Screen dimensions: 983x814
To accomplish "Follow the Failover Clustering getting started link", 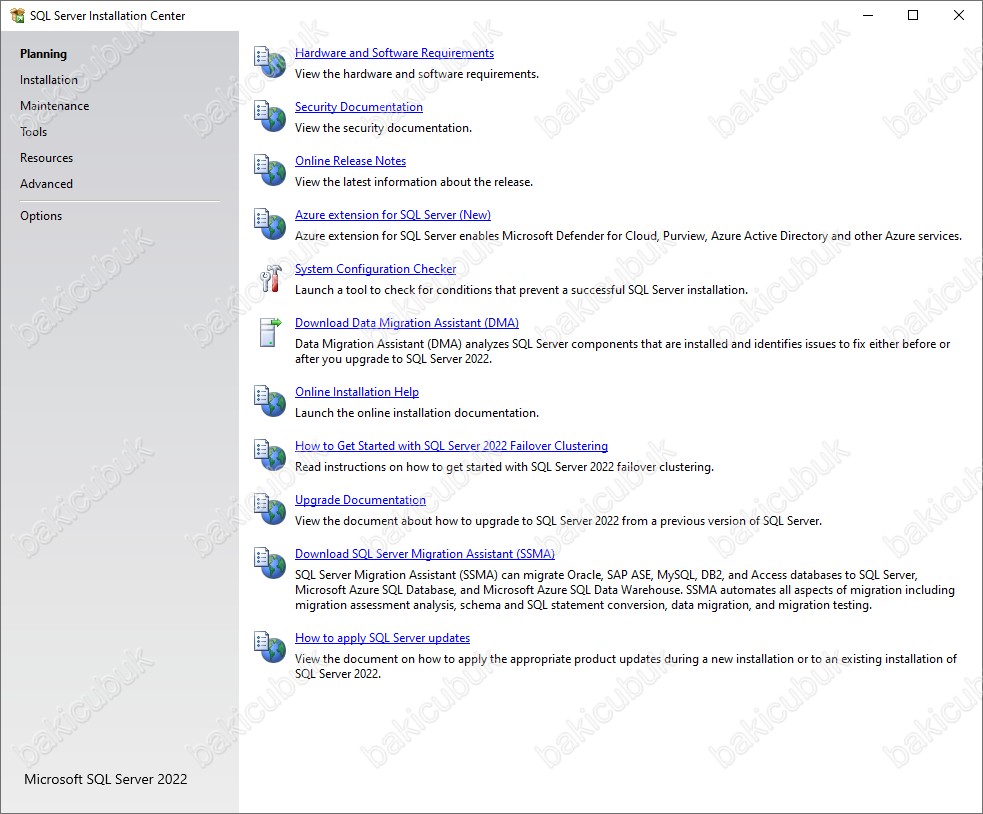I will pos(451,446).
